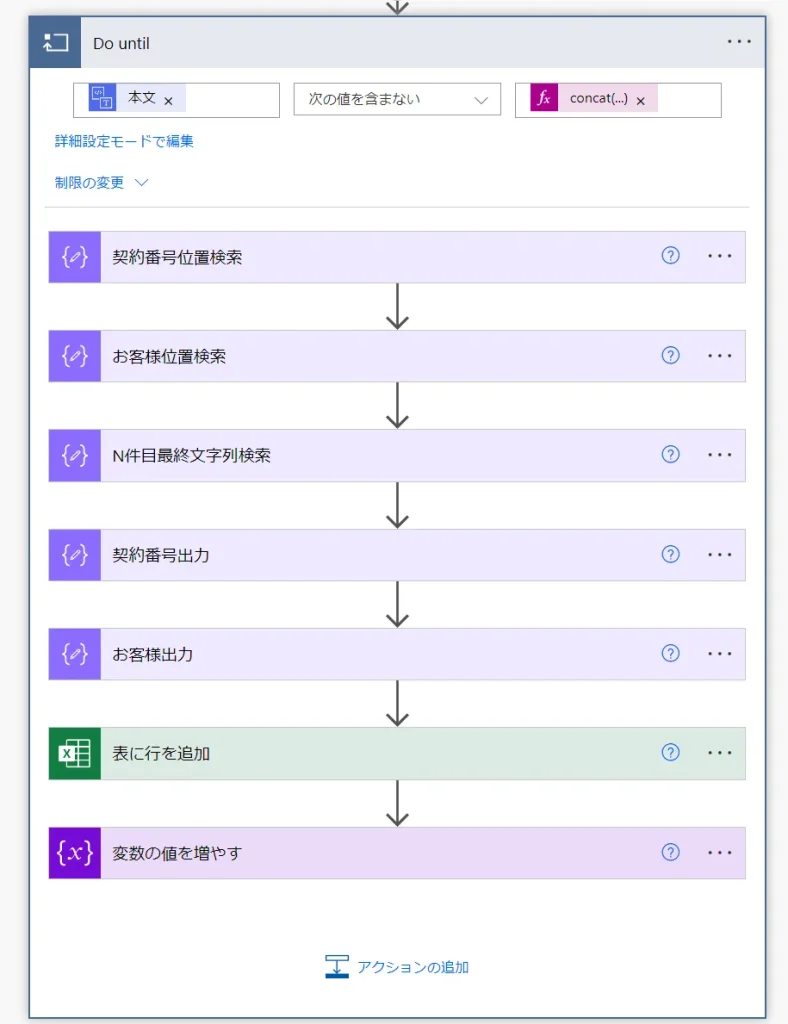Click the concat(...) condition value field
This screenshot has height=1024, width=788.
coord(690,100)
